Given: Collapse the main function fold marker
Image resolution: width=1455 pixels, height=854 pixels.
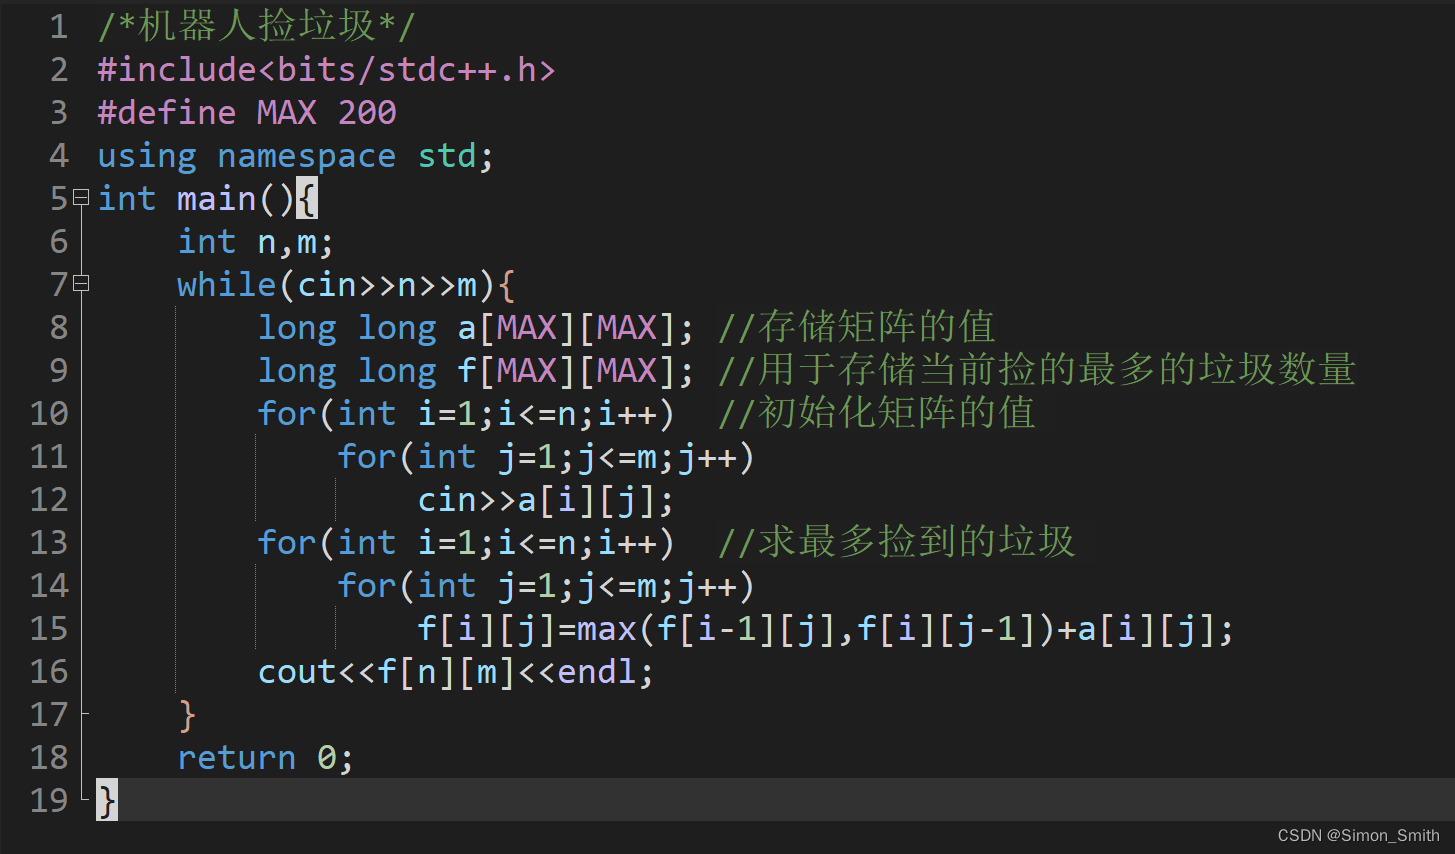Looking at the screenshot, I should [81, 198].
